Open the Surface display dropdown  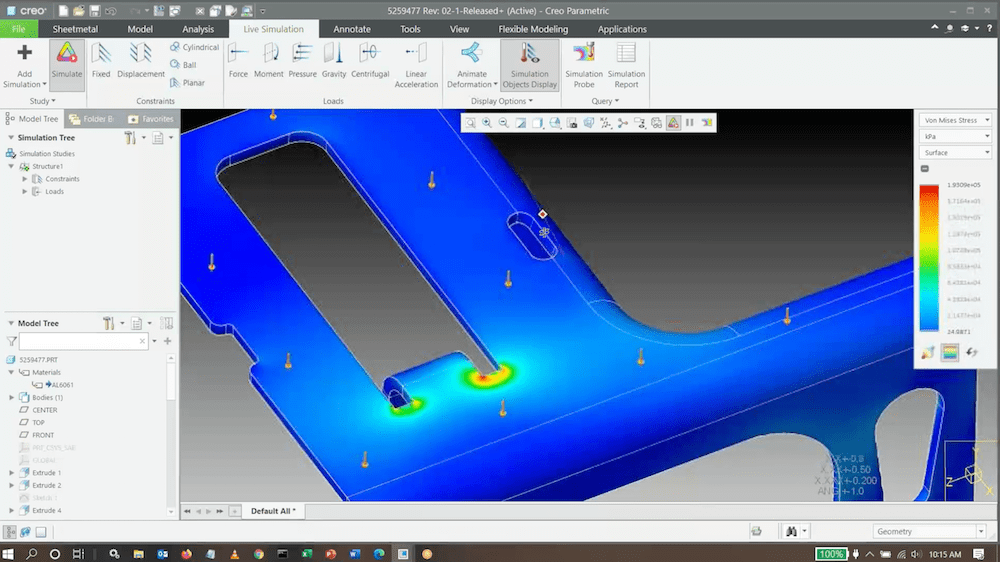(x=955, y=152)
